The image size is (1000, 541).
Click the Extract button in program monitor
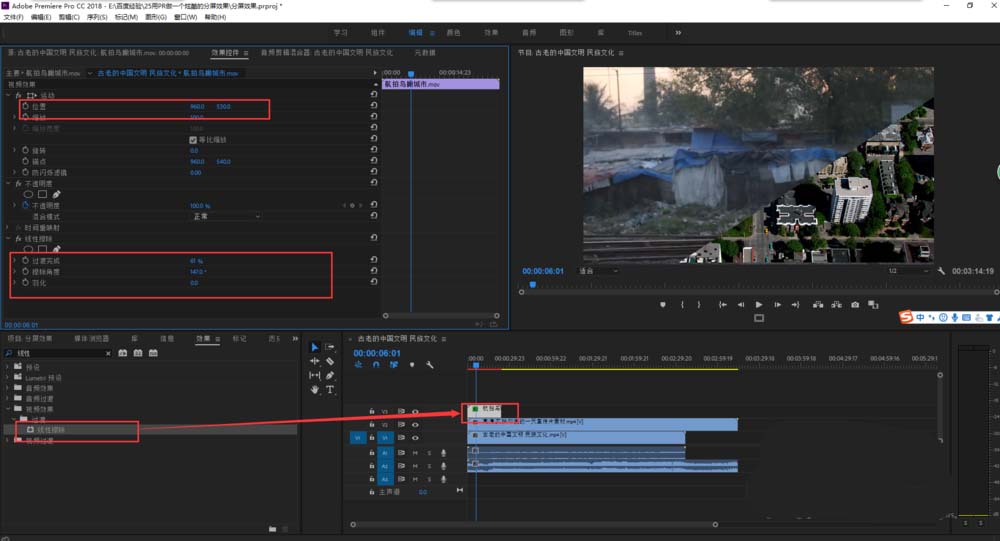[x=836, y=305]
